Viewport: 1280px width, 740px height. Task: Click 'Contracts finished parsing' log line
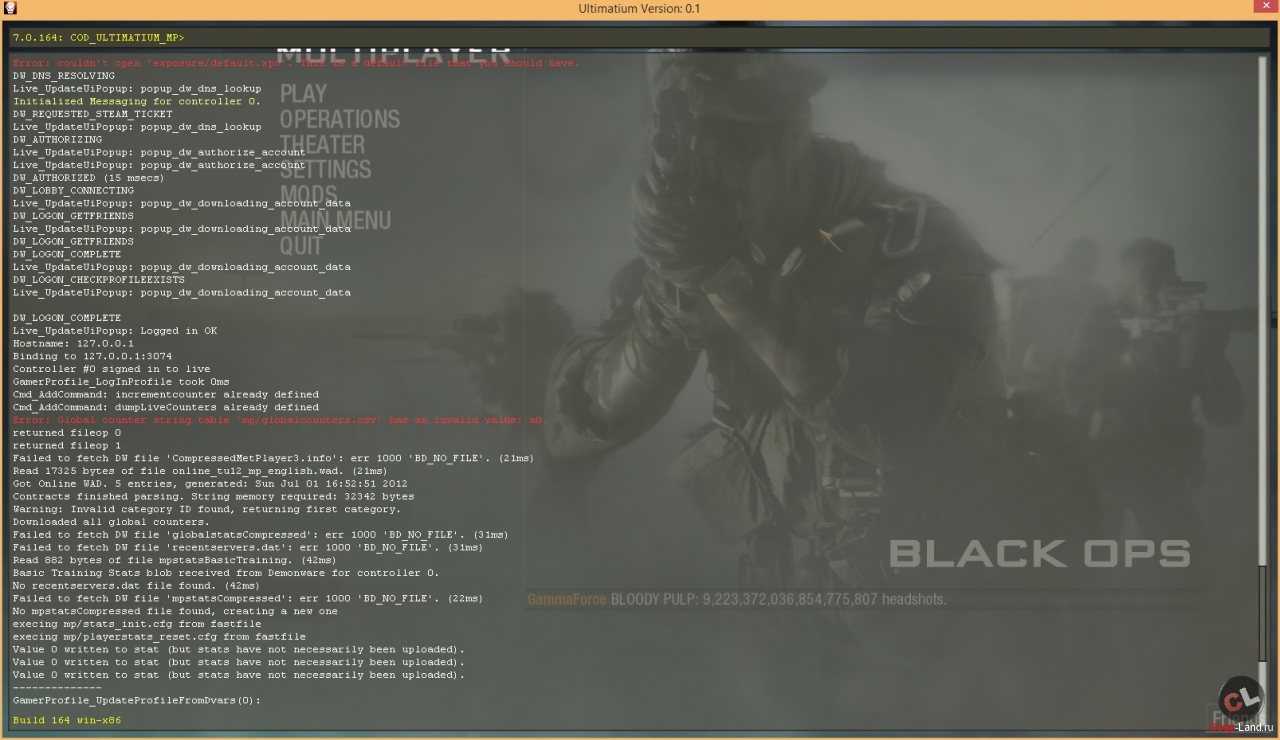[214, 497]
